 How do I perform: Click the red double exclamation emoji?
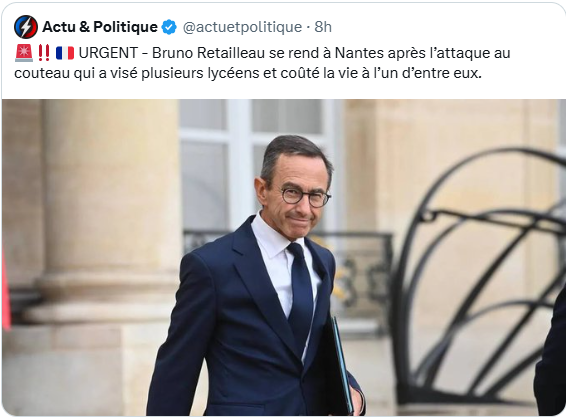point(44,53)
